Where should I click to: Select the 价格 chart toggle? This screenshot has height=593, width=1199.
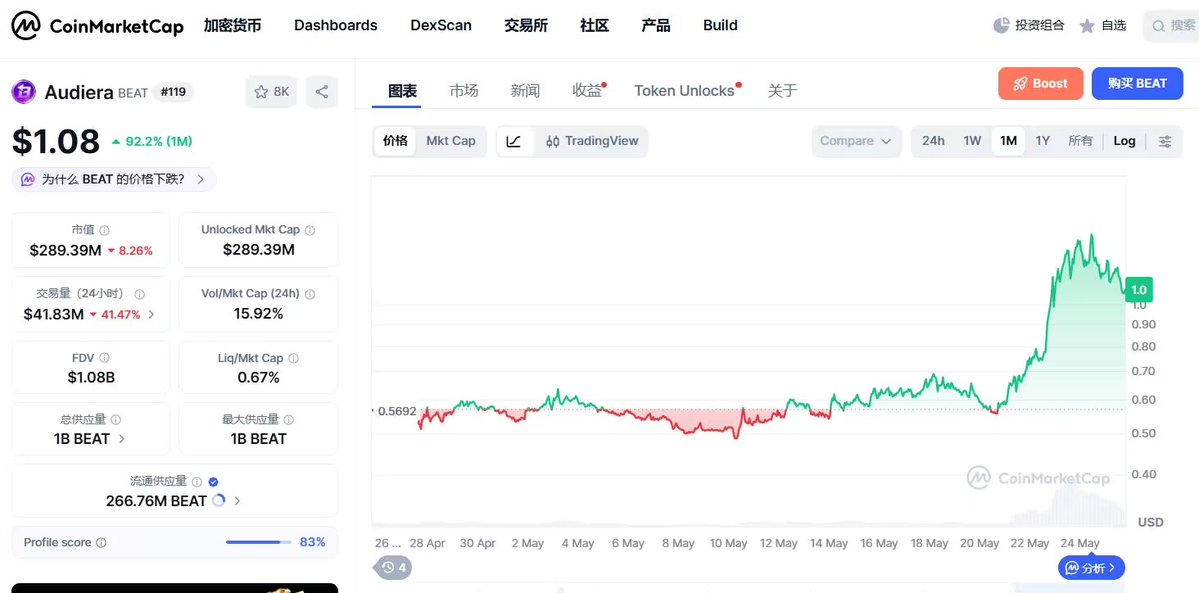(395, 142)
